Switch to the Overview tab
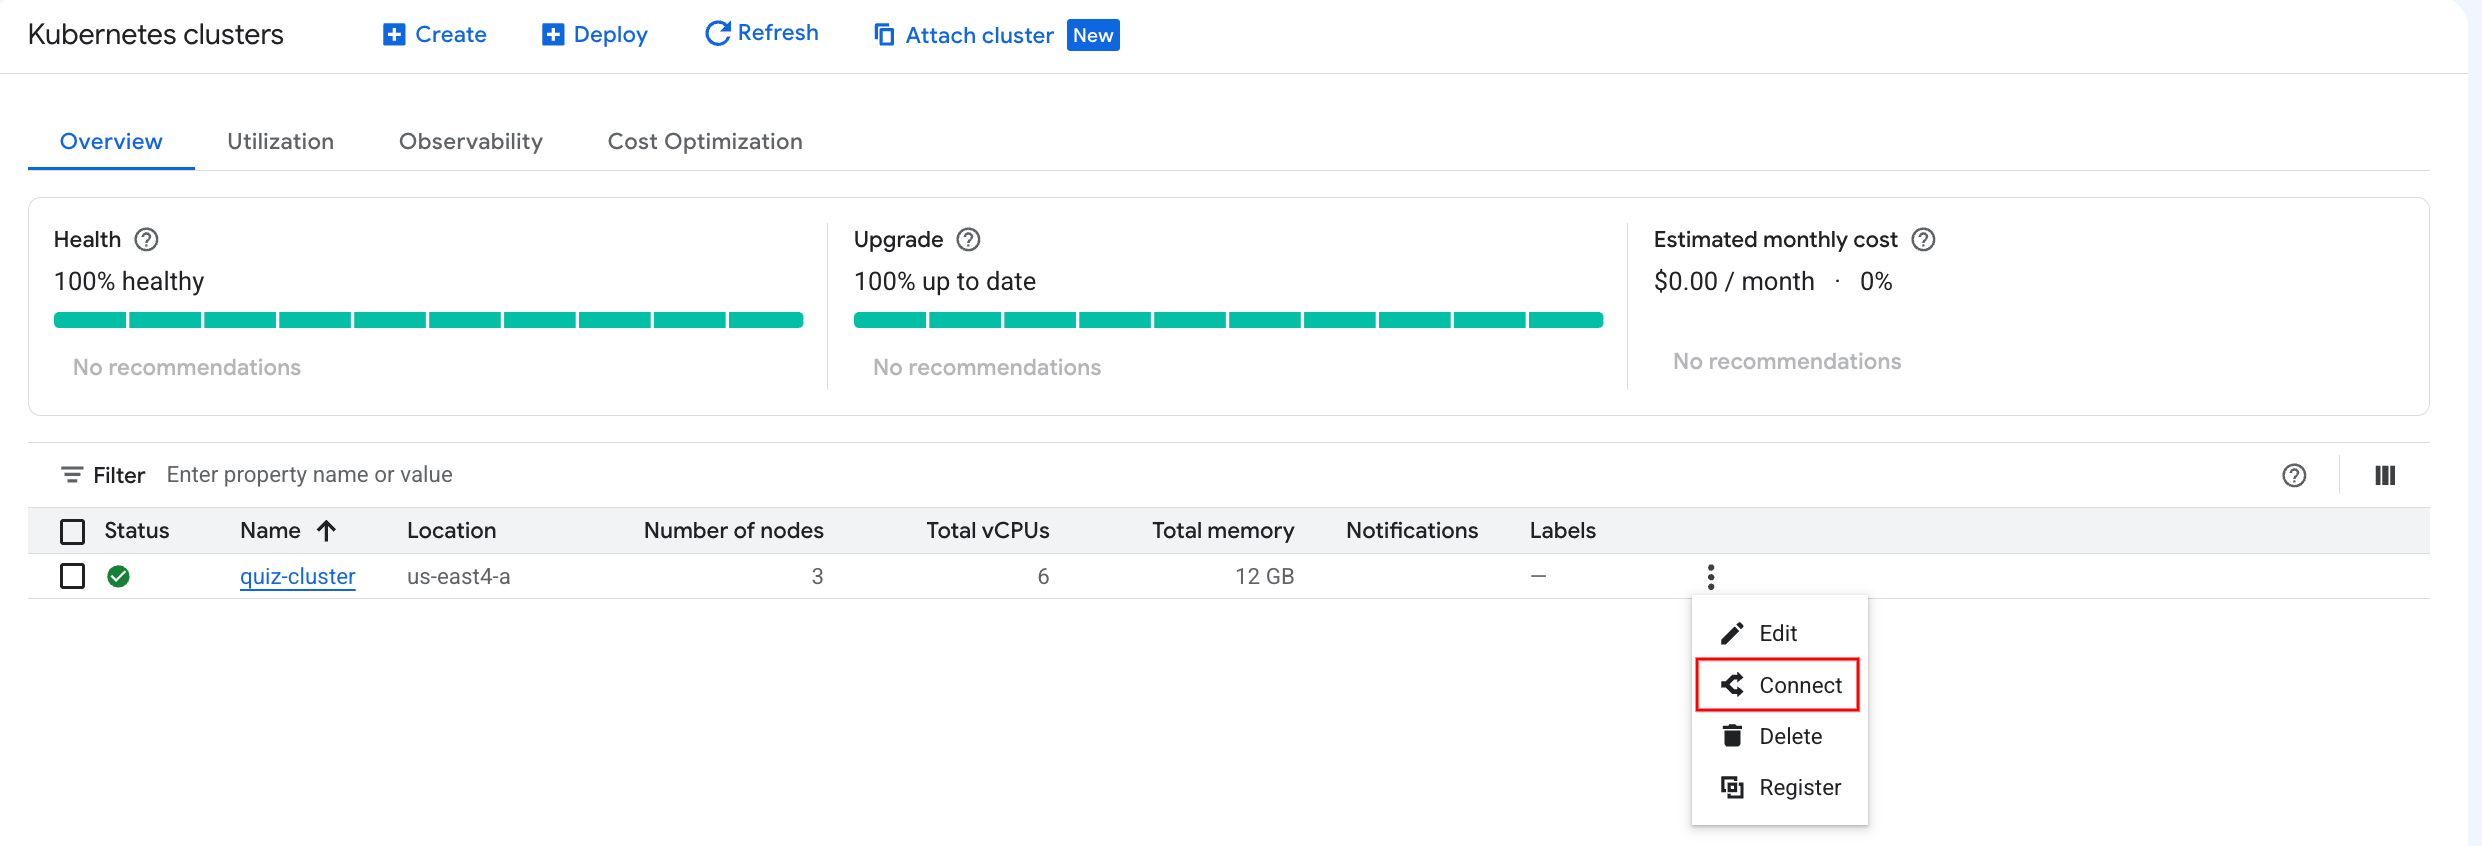 click(111, 141)
